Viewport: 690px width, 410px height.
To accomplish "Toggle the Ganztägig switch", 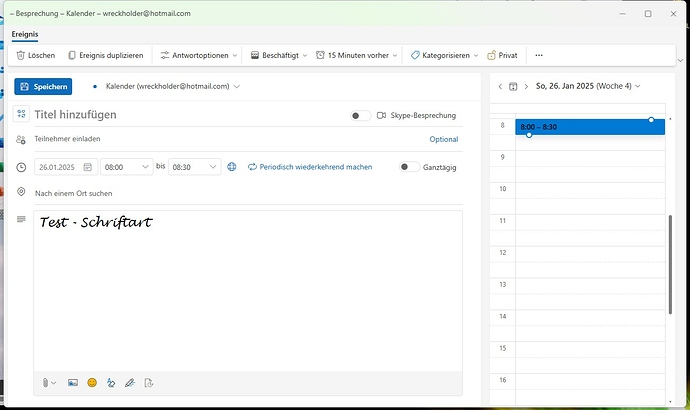I will point(409,167).
